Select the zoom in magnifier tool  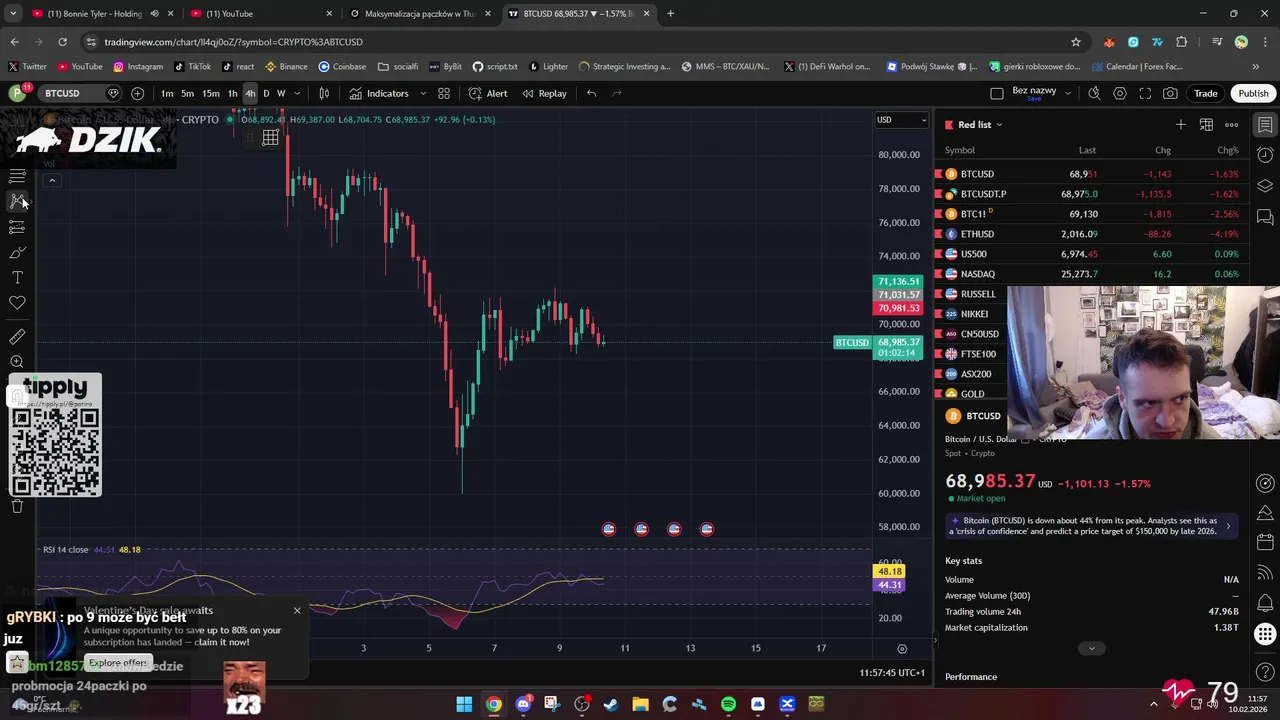[x=17, y=362]
